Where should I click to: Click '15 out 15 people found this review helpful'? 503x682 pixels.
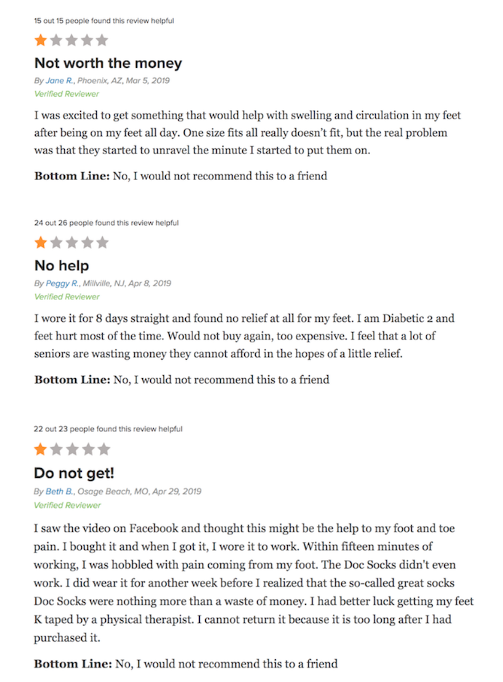click(104, 21)
